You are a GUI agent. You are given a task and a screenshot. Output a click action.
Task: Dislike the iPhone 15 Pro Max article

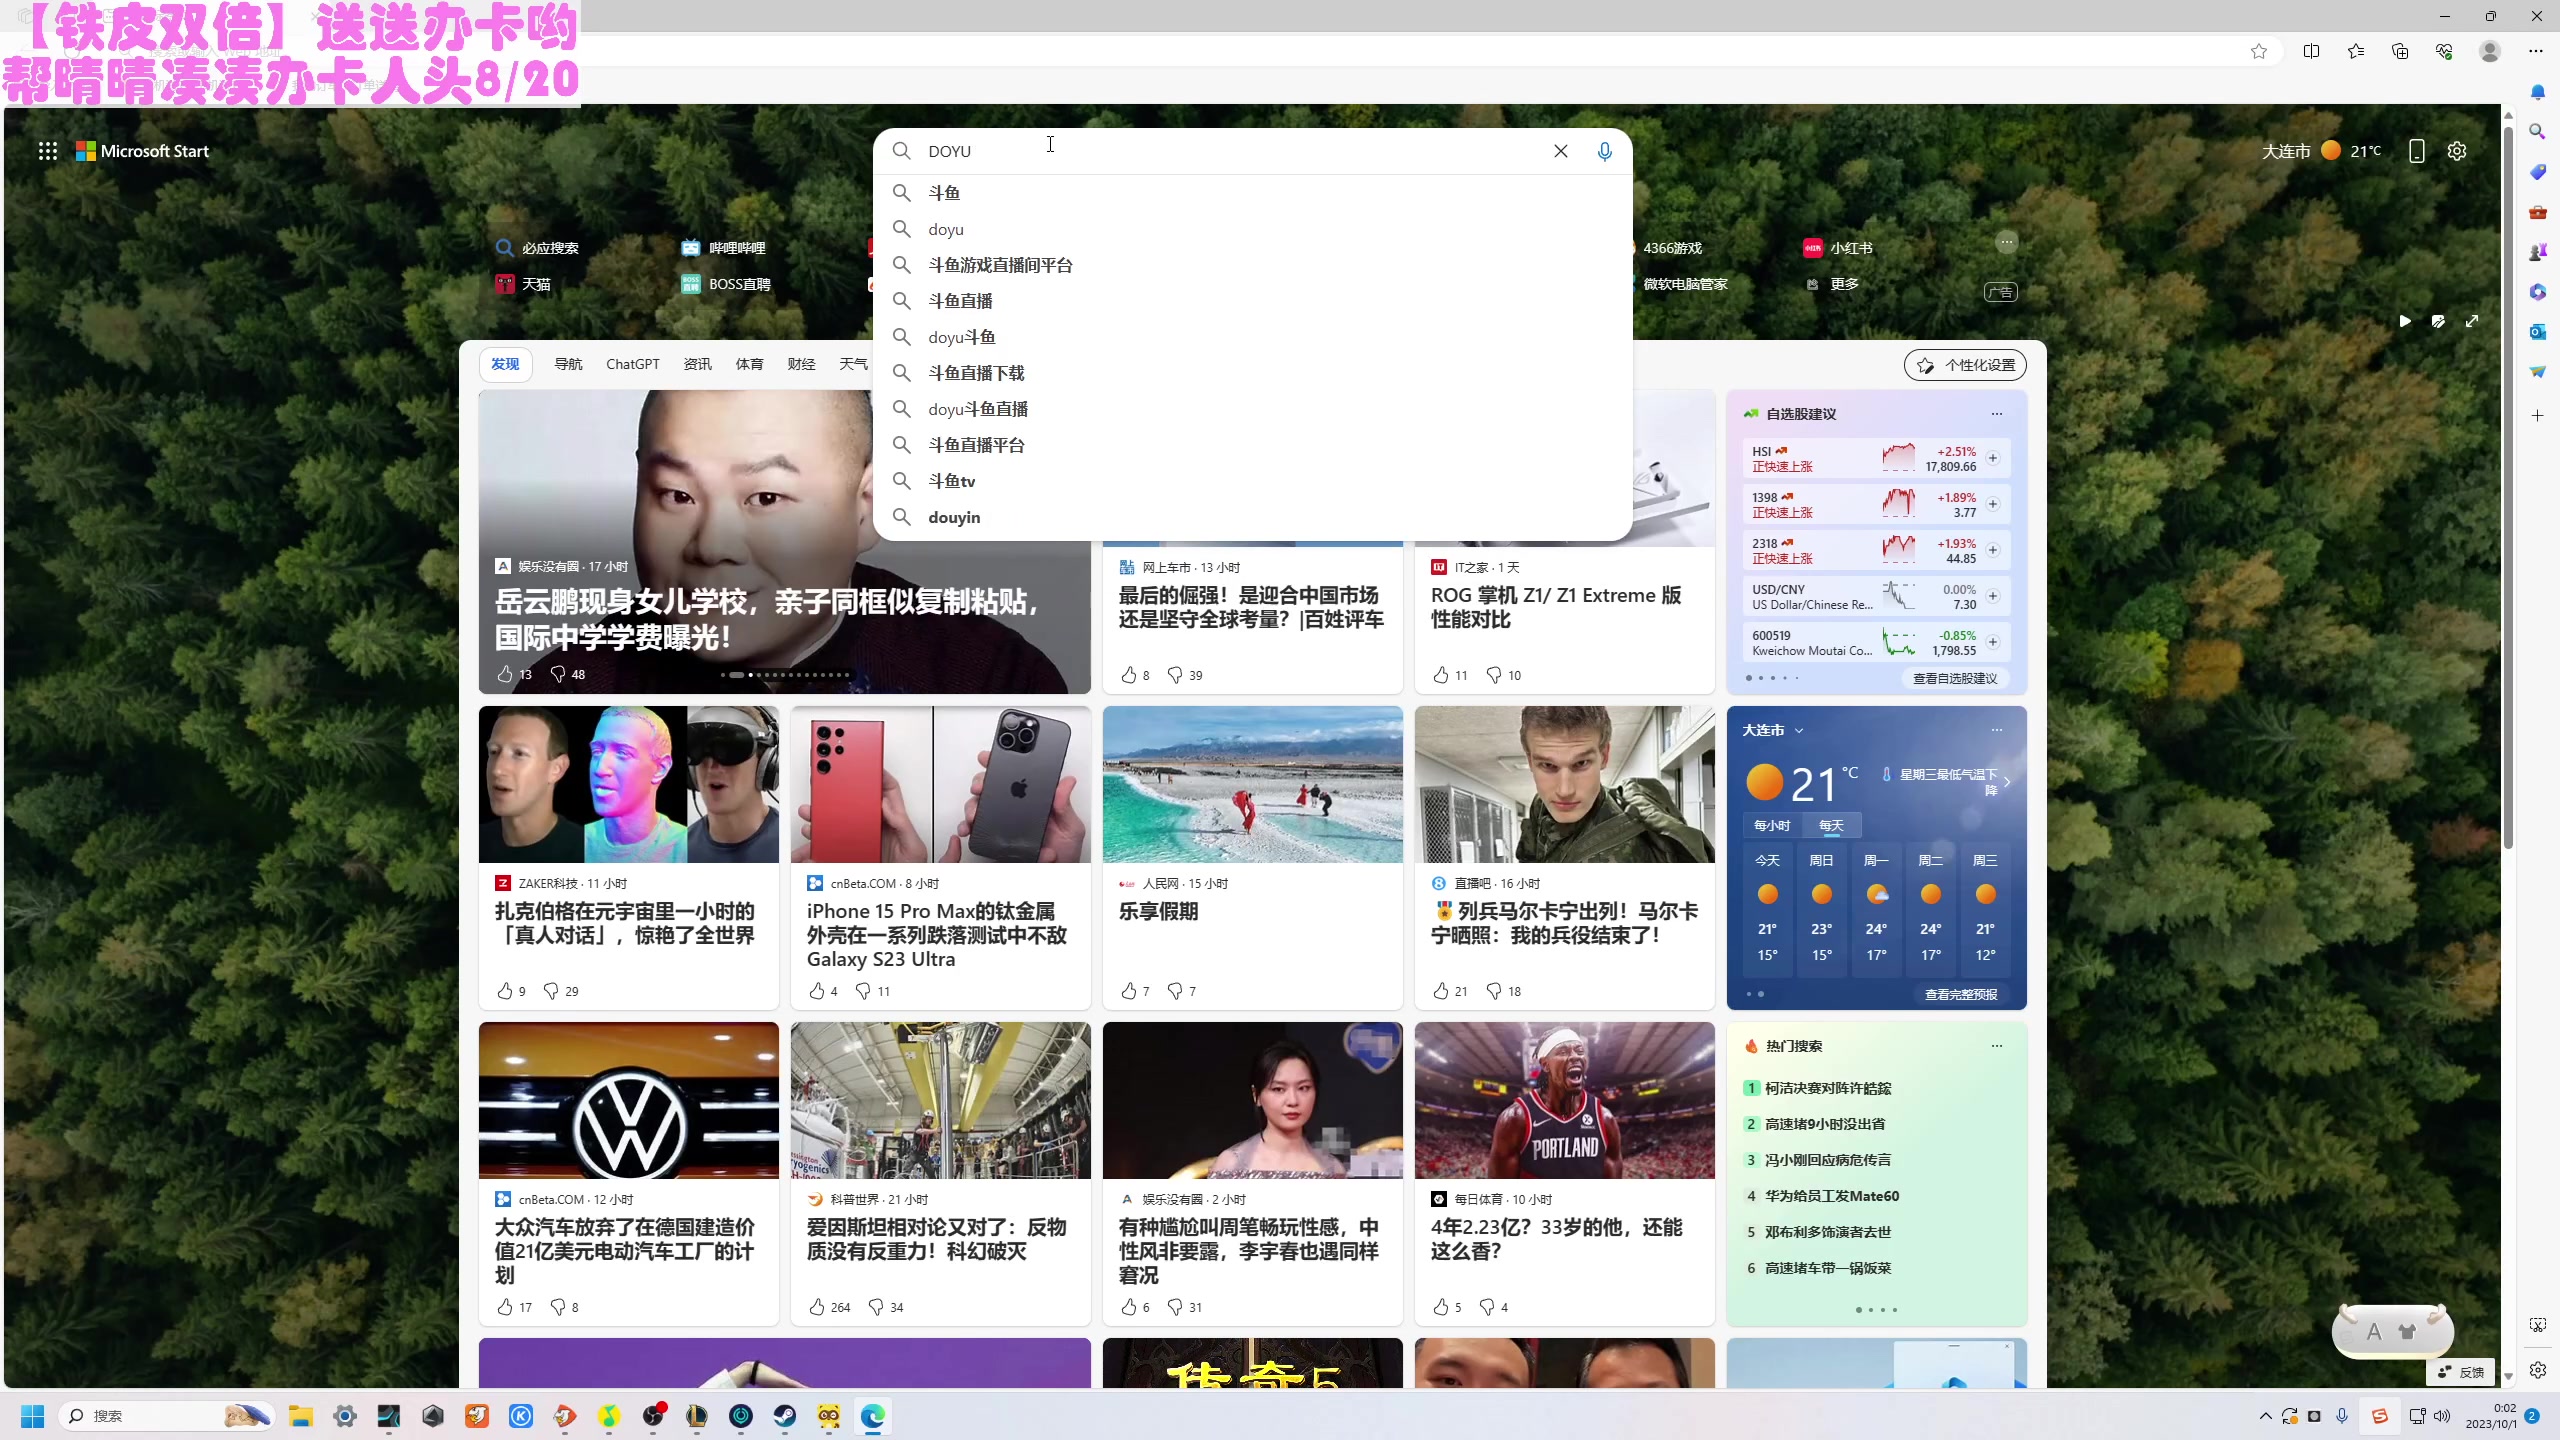863,991
